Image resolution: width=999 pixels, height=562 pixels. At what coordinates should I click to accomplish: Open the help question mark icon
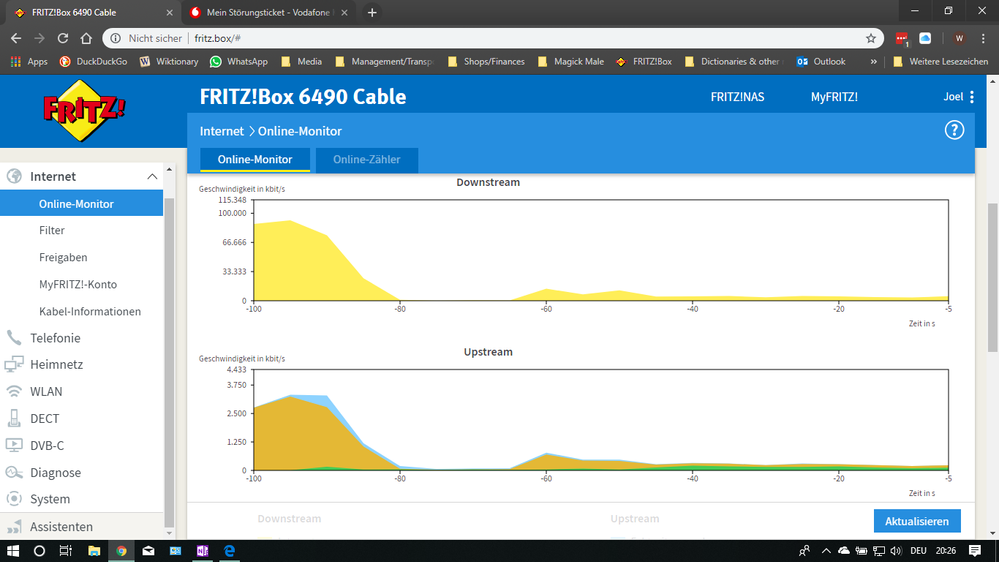coord(954,131)
